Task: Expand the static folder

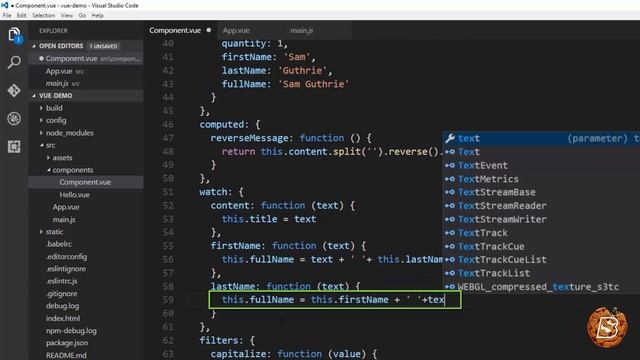Action: tap(54, 232)
